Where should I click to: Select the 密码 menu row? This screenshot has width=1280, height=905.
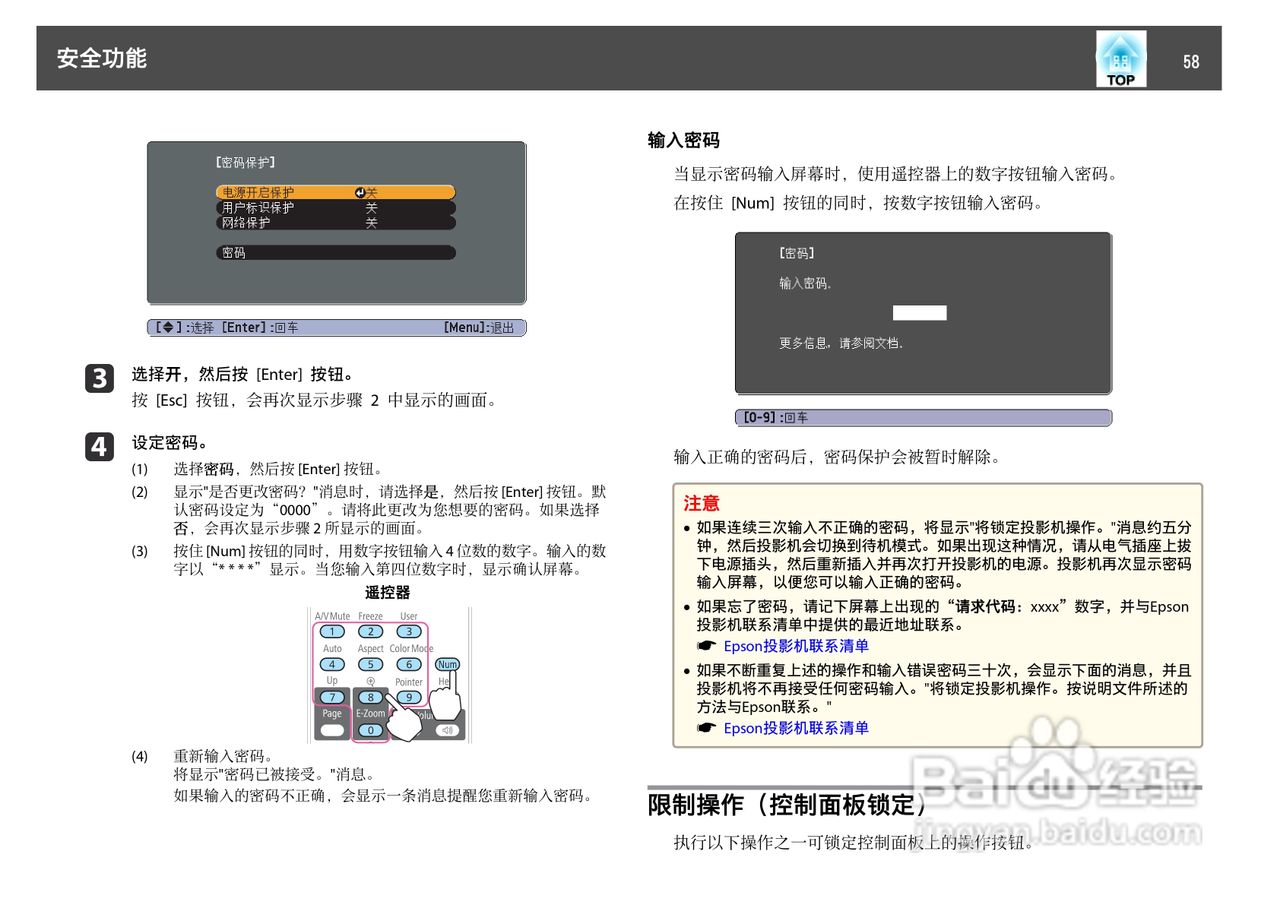pyautogui.click(x=336, y=253)
